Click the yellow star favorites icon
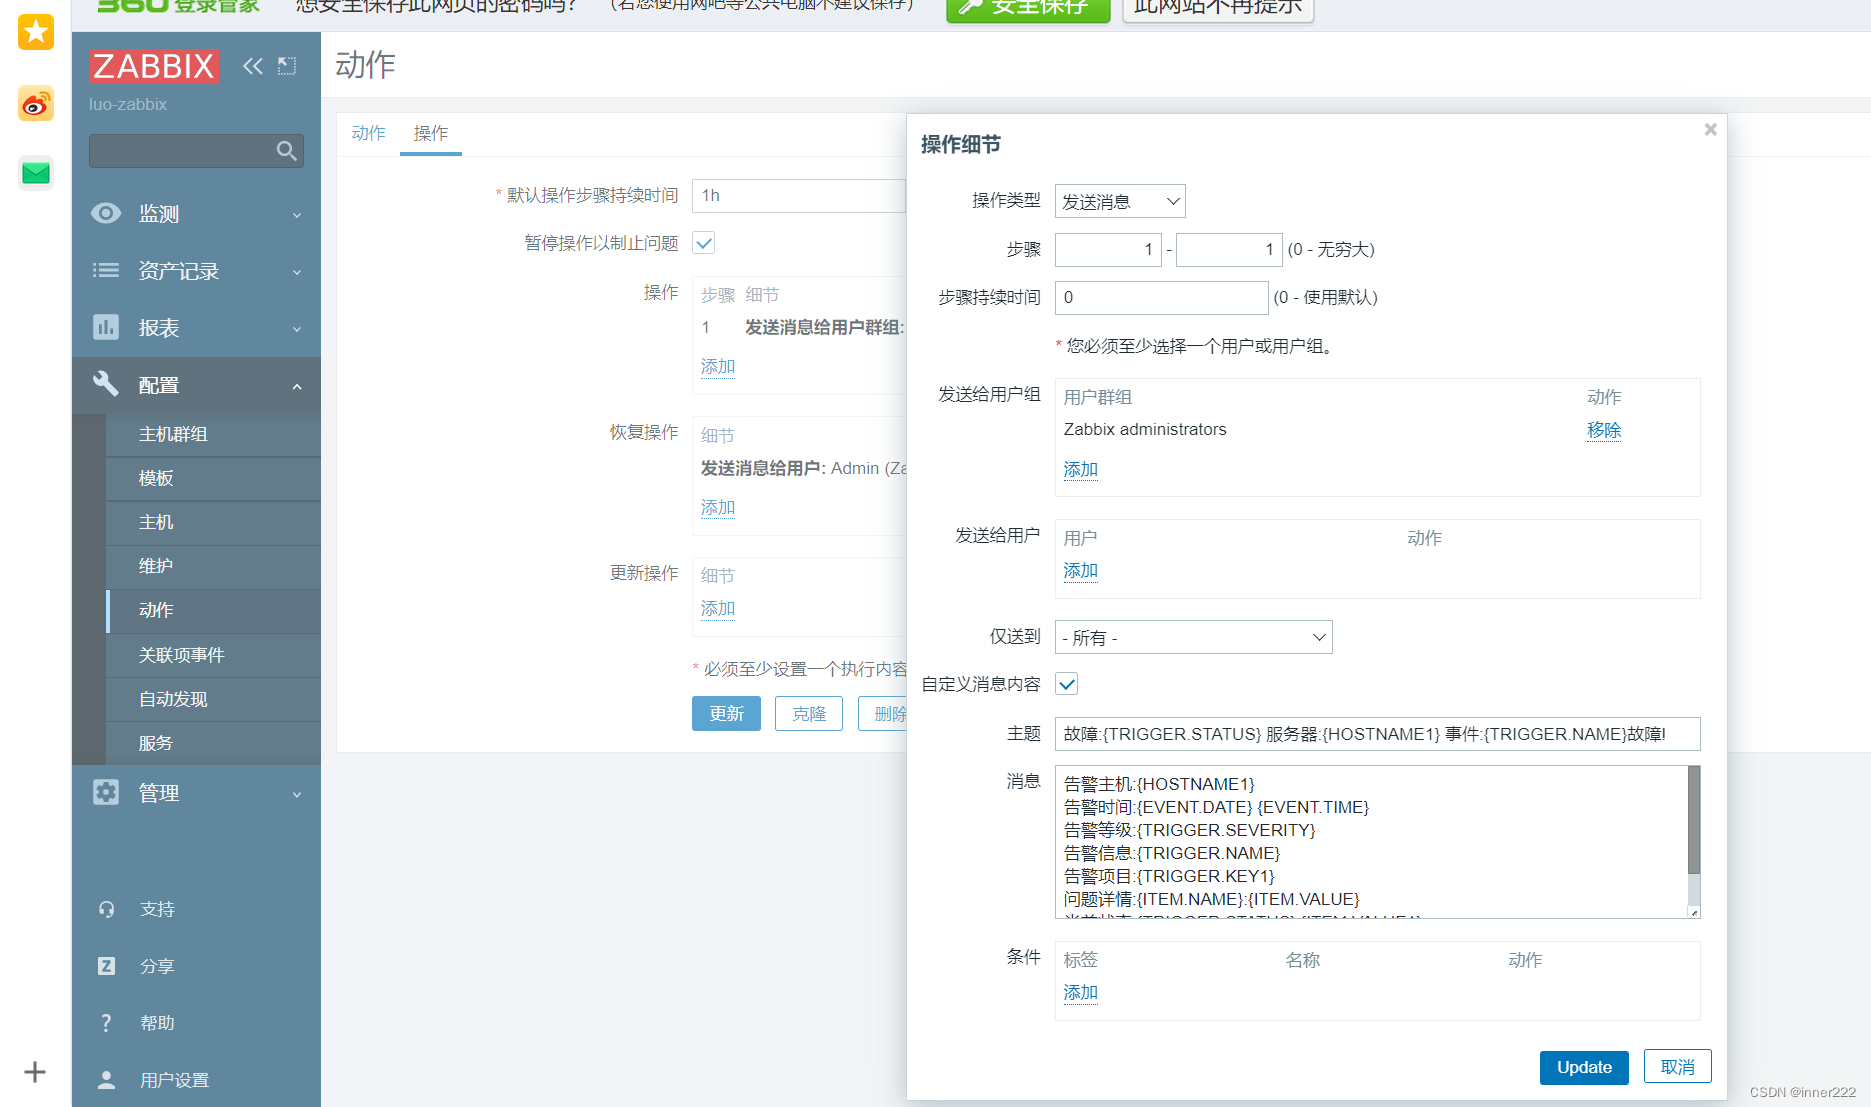1871x1107 pixels. click(36, 32)
